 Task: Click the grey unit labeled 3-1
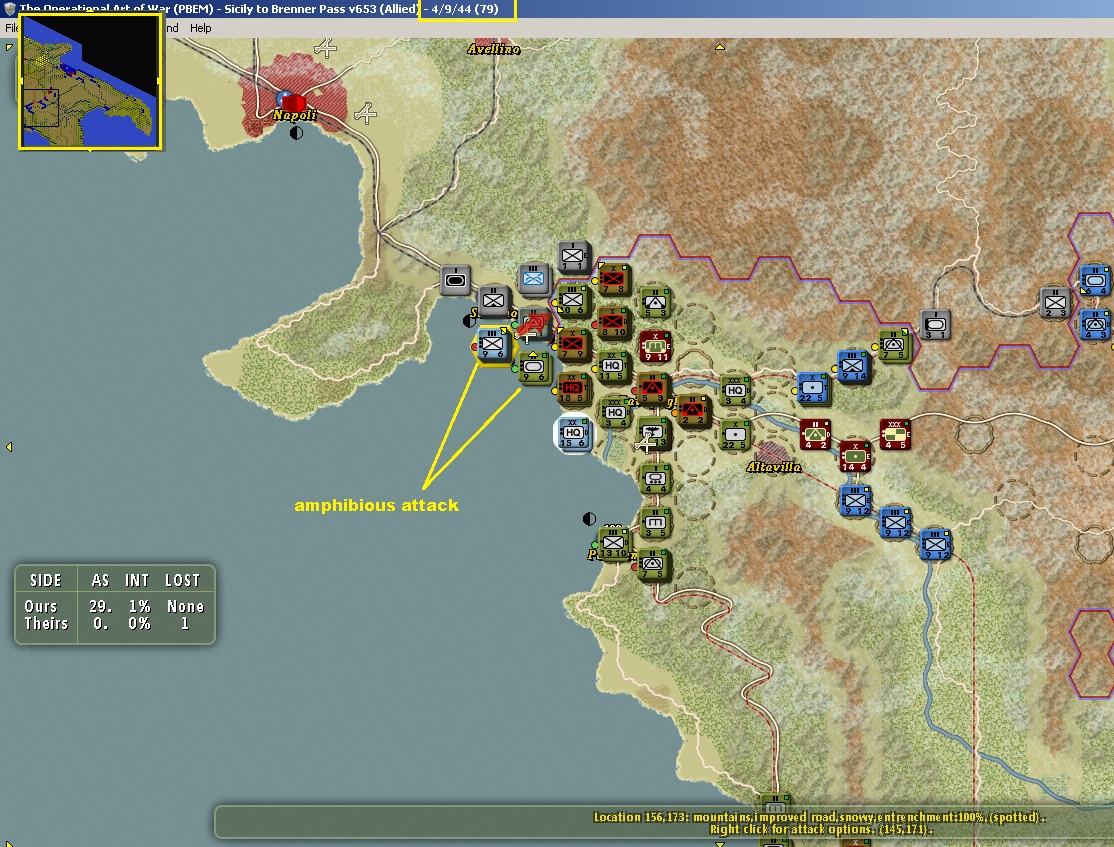[935, 325]
